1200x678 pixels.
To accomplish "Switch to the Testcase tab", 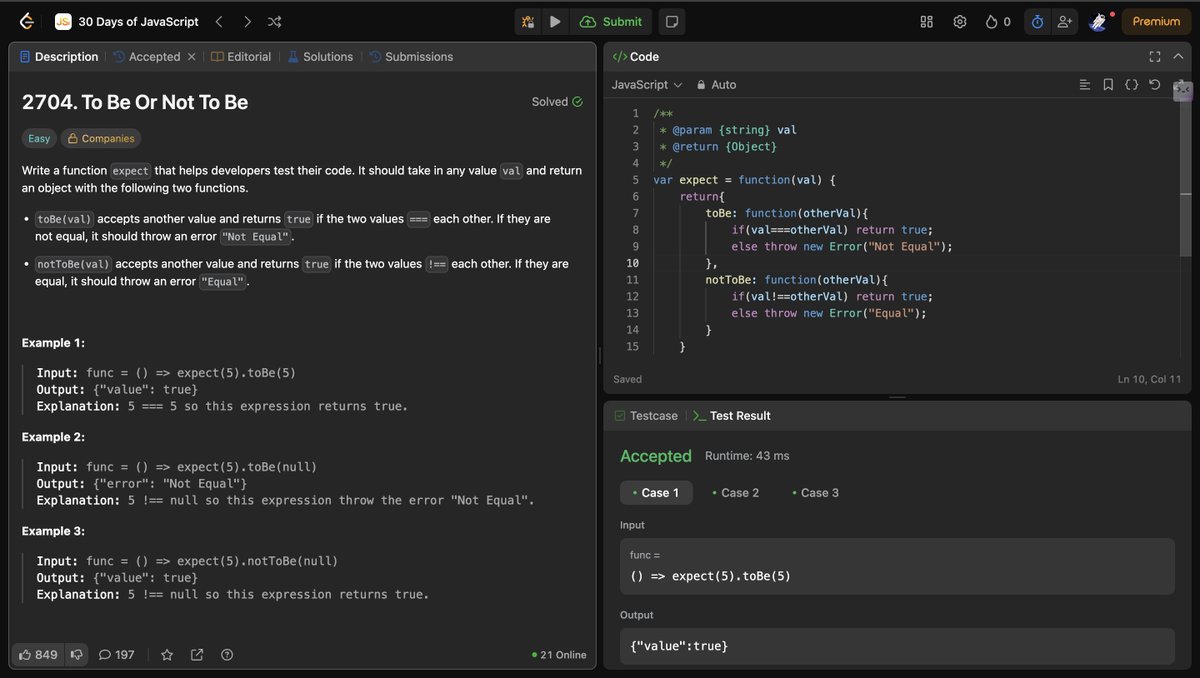I will (x=646, y=416).
